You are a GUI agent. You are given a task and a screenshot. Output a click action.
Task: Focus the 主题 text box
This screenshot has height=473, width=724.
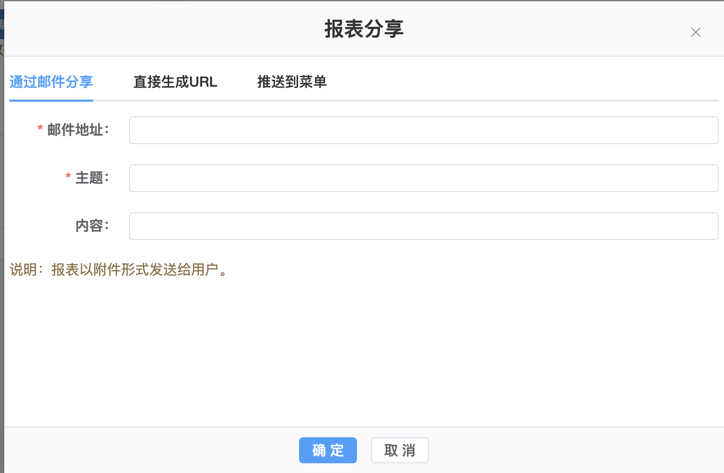click(423, 178)
